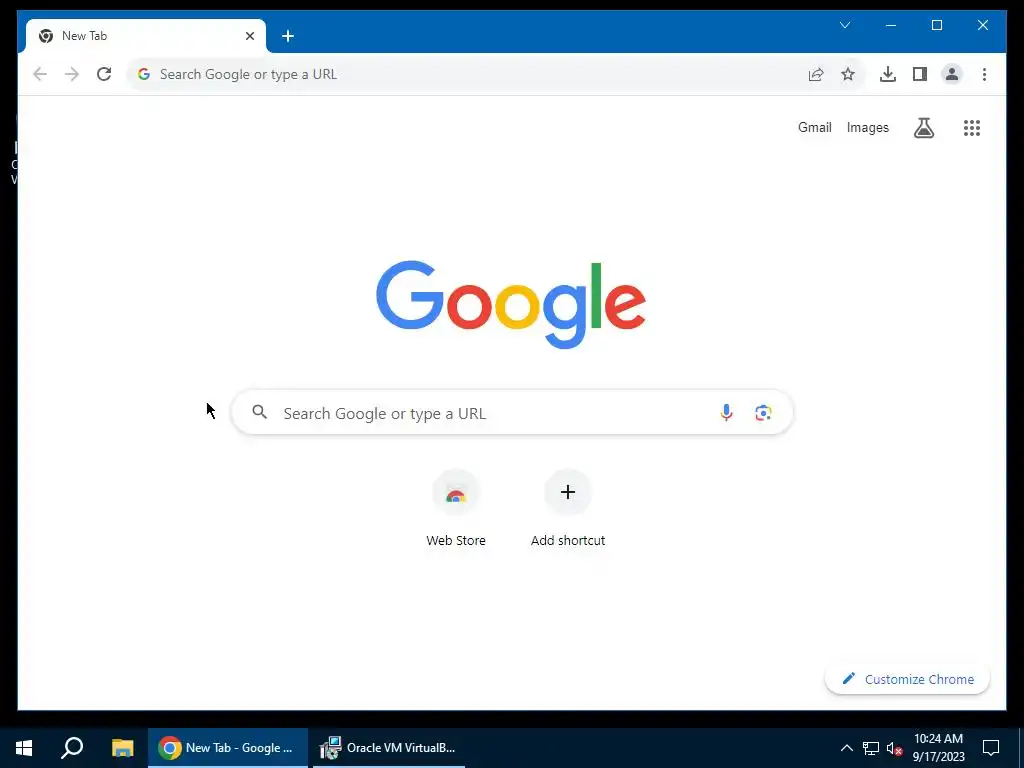Open the Google apps grid
1024x768 pixels.
(x=972, y=128)
